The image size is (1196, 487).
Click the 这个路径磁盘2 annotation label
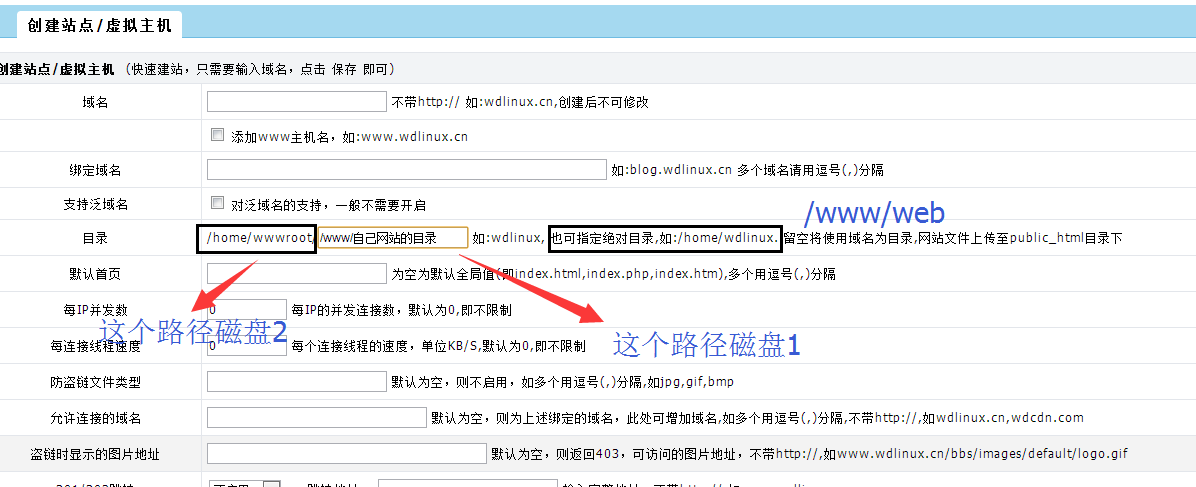coord(193,333)
